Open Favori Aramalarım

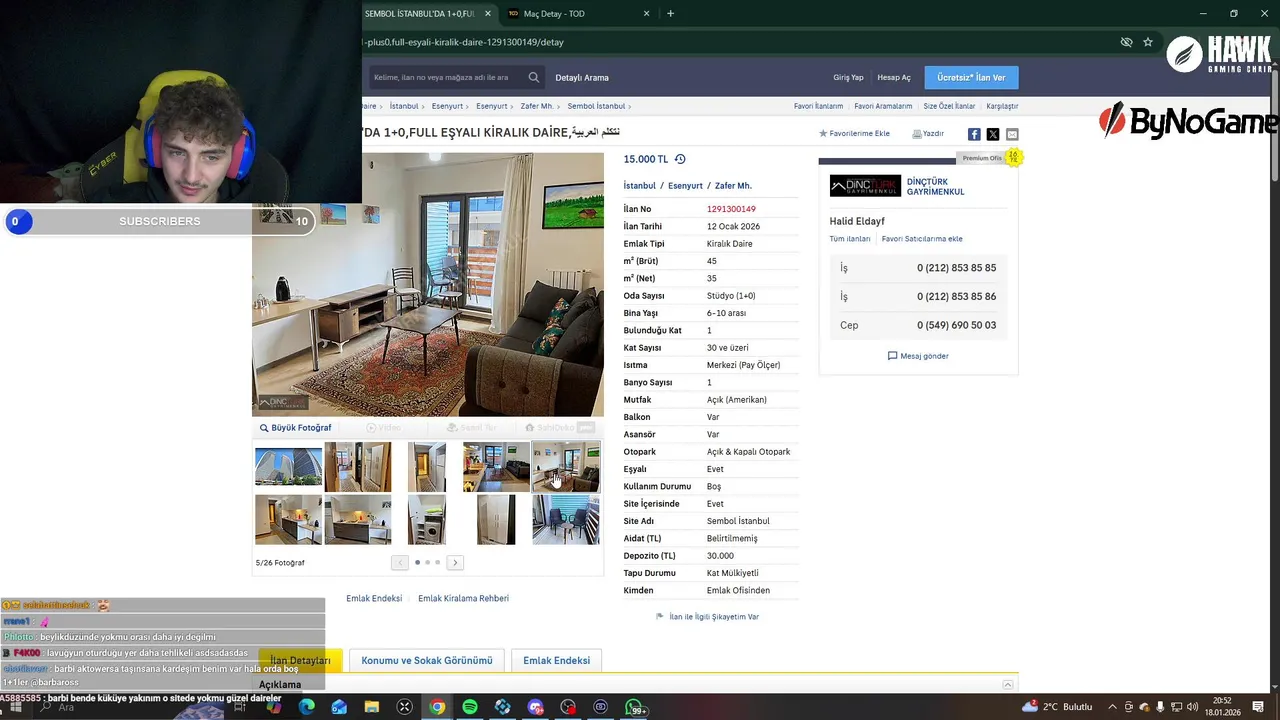coord(883,106)
